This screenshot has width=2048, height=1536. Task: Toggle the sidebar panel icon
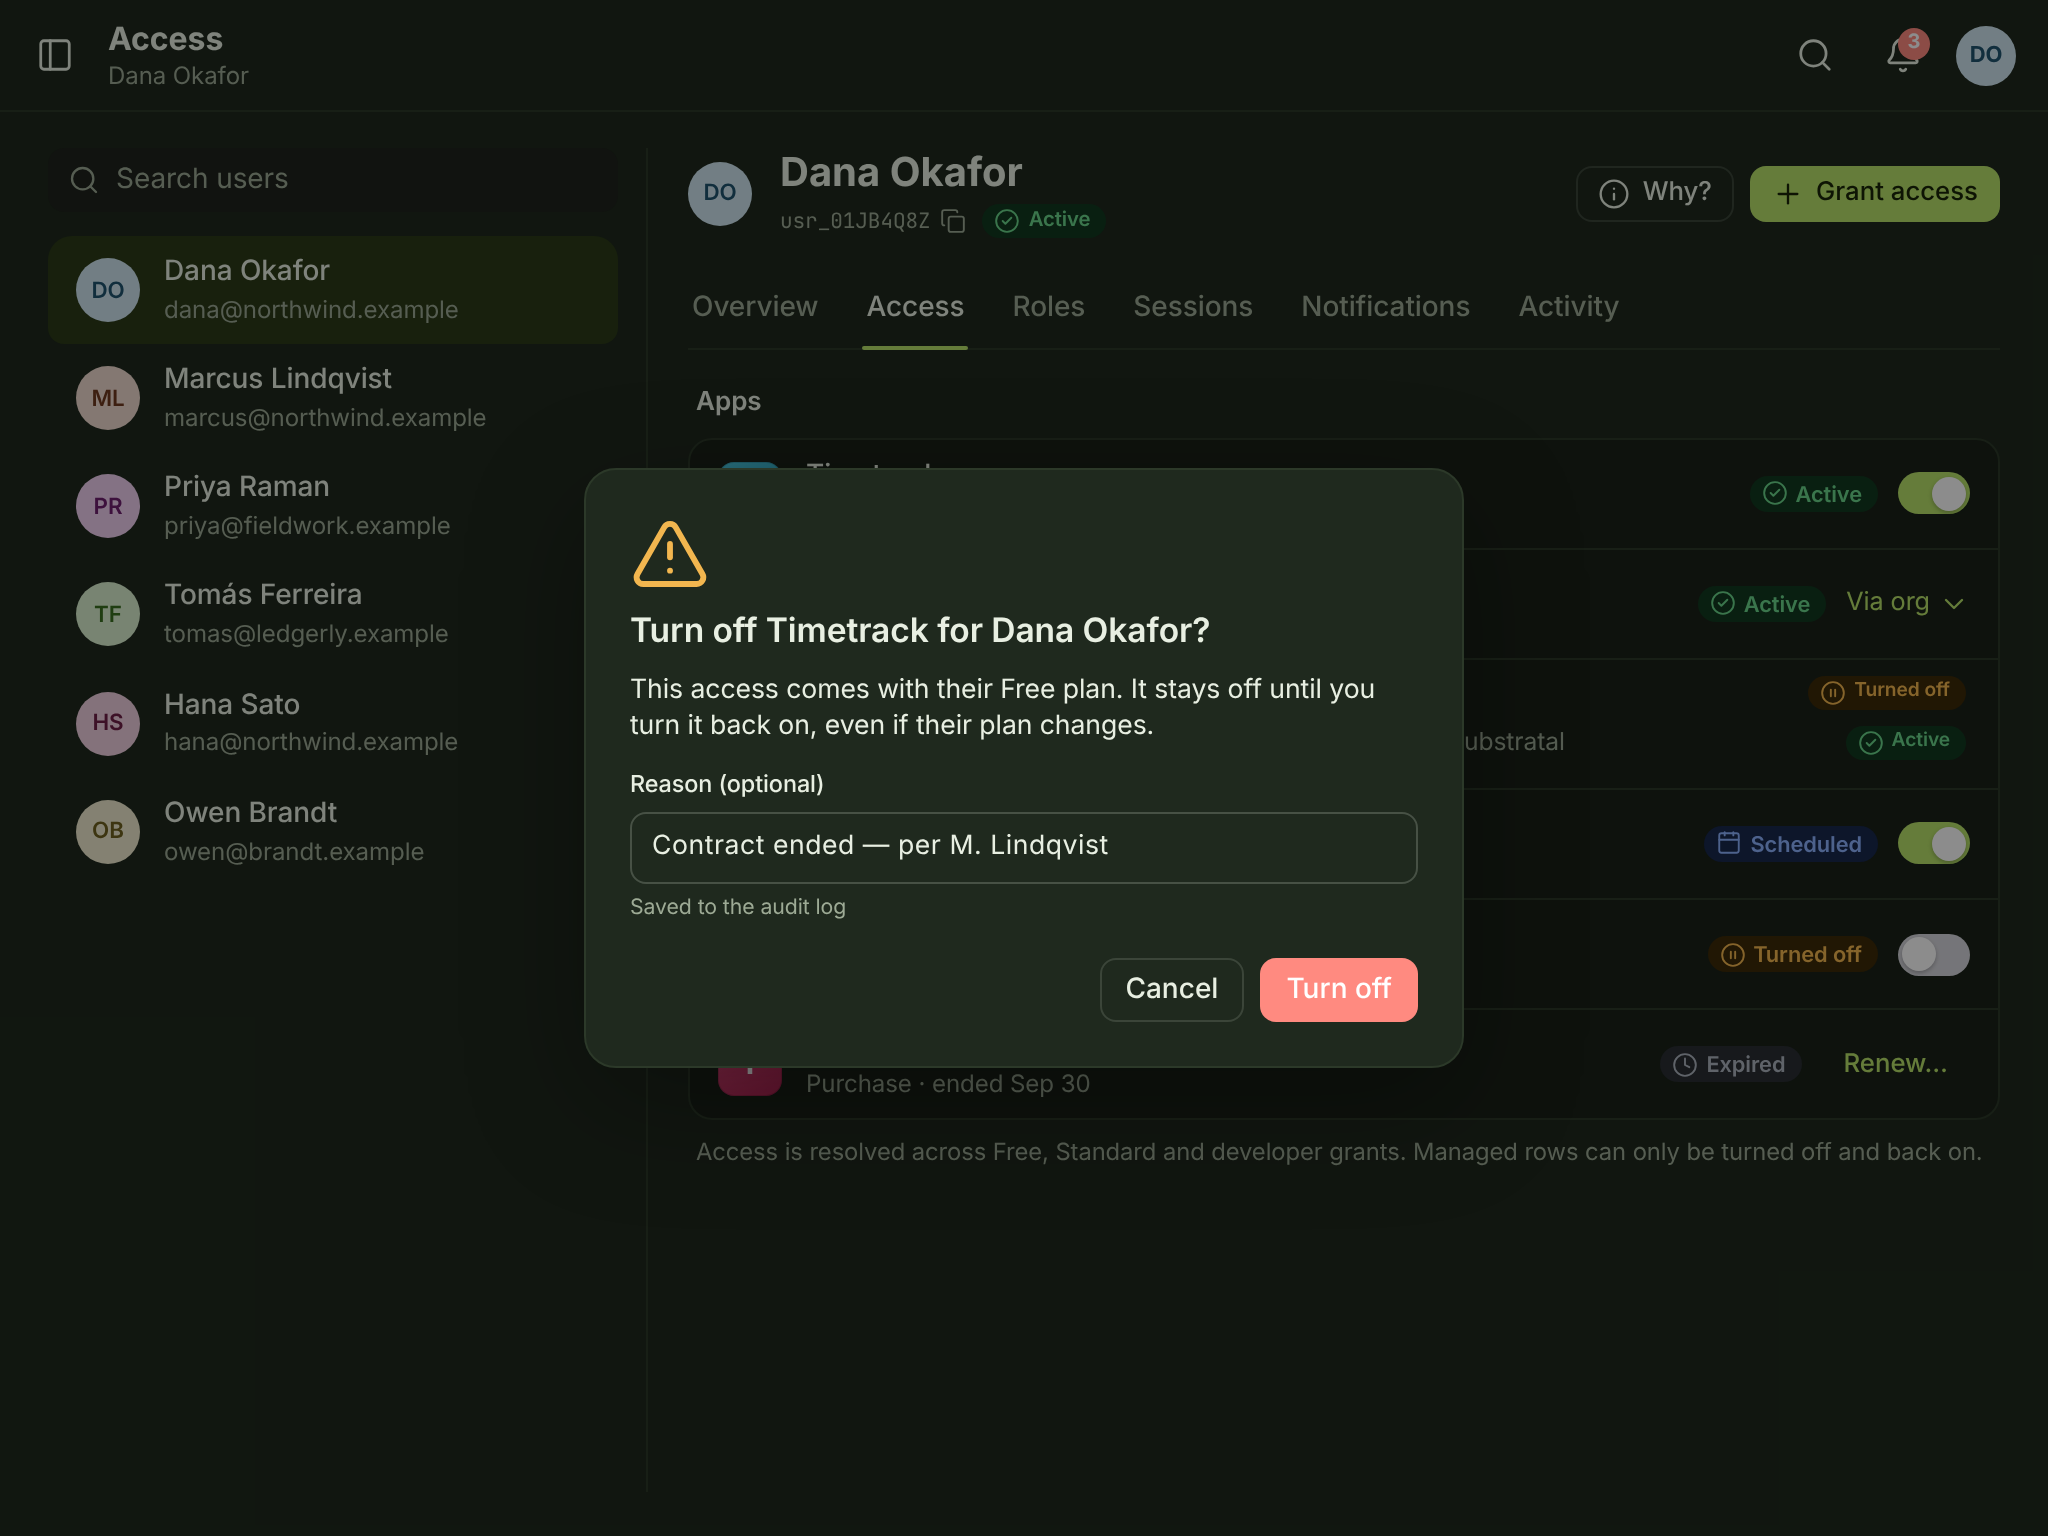55,55
